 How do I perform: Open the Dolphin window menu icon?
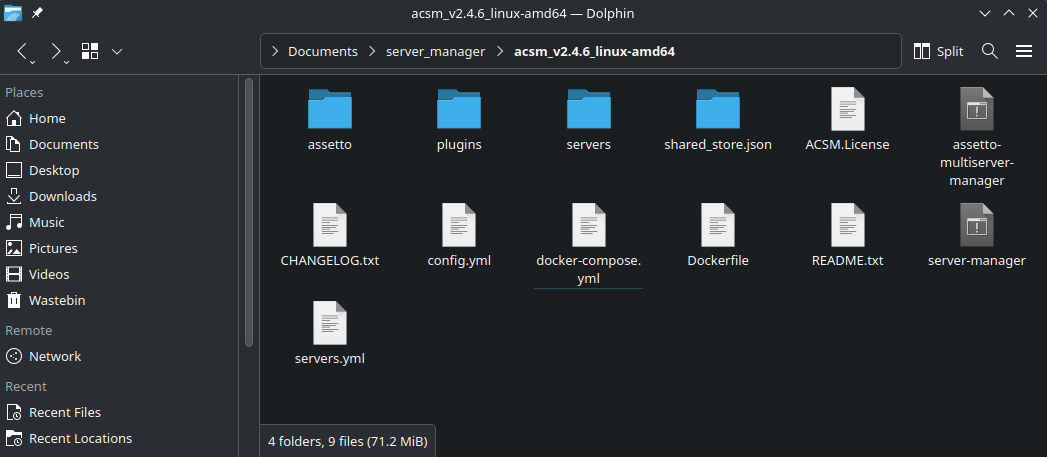click(13, 13)
